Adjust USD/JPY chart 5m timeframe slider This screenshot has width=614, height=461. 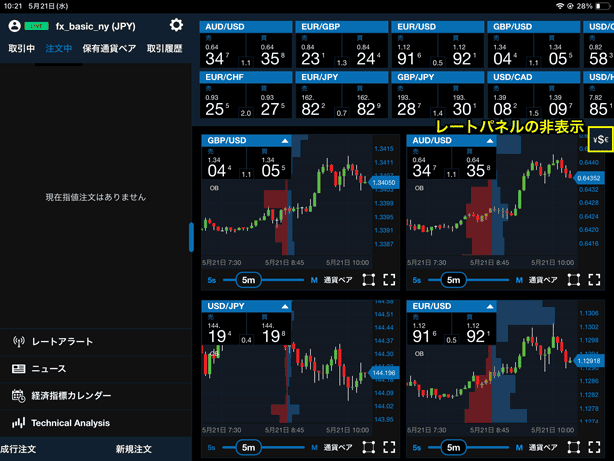coord(249,447)
